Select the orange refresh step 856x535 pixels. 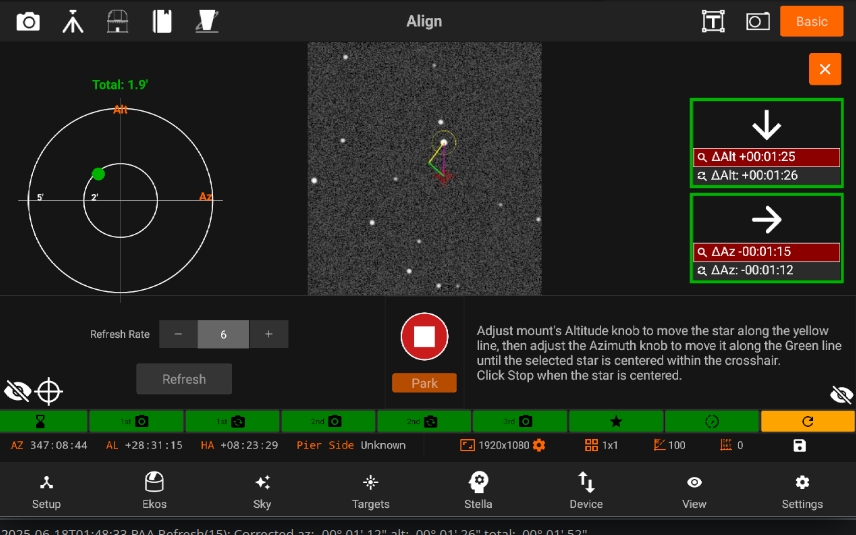point(808,421)
